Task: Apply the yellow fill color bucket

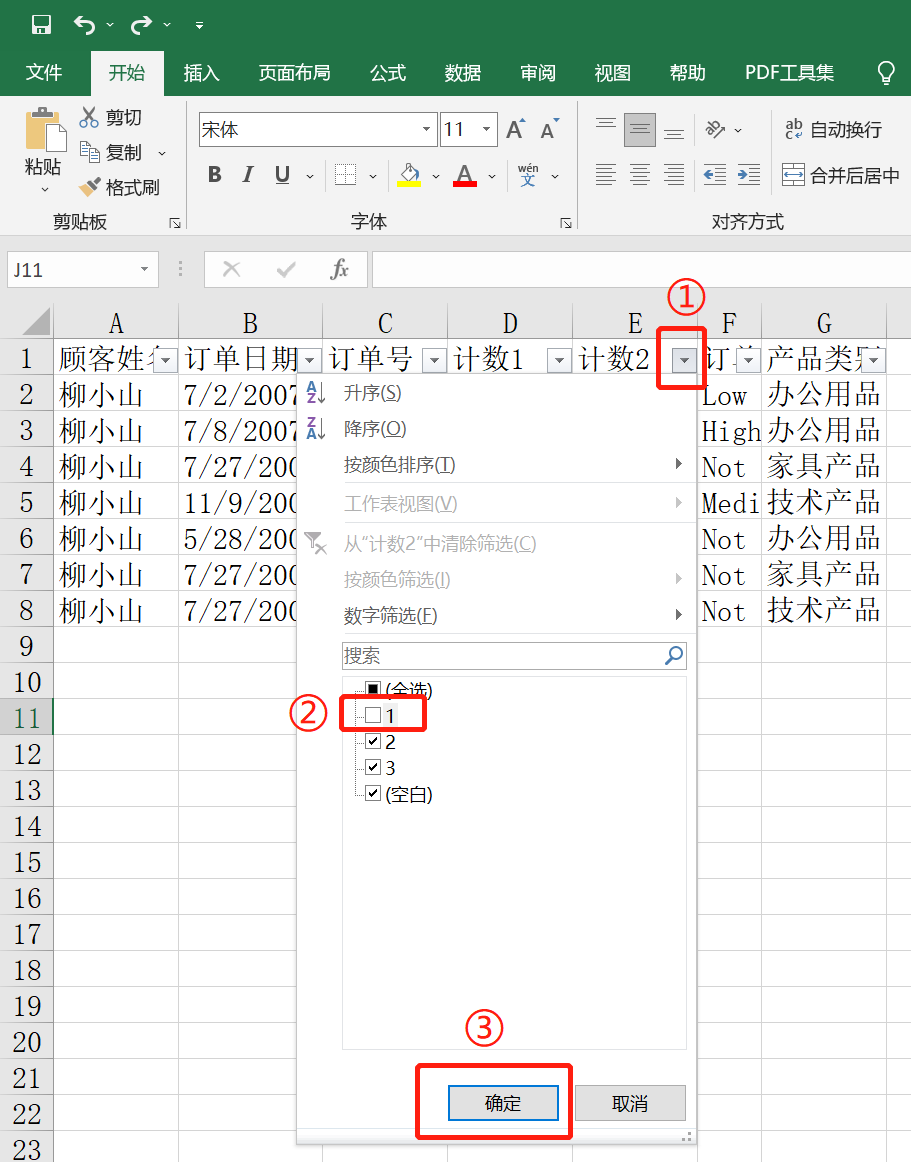Action: [x=409, y=175]
